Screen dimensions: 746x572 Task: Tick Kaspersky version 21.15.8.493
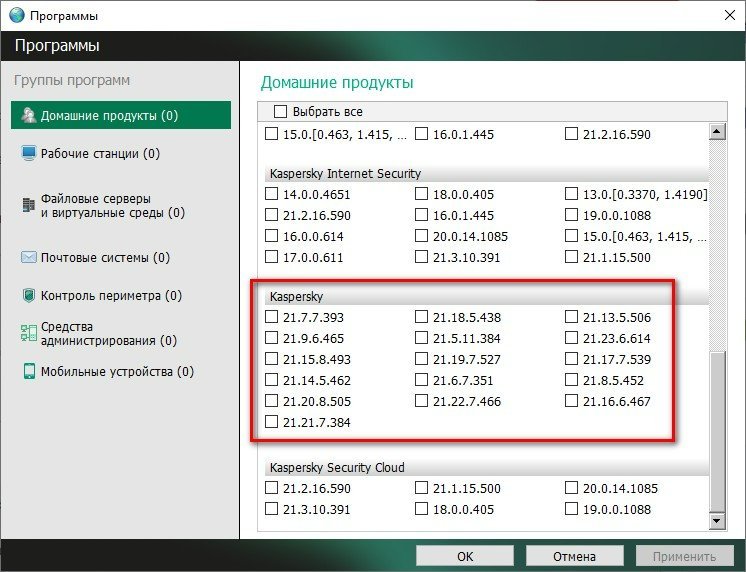271,359
